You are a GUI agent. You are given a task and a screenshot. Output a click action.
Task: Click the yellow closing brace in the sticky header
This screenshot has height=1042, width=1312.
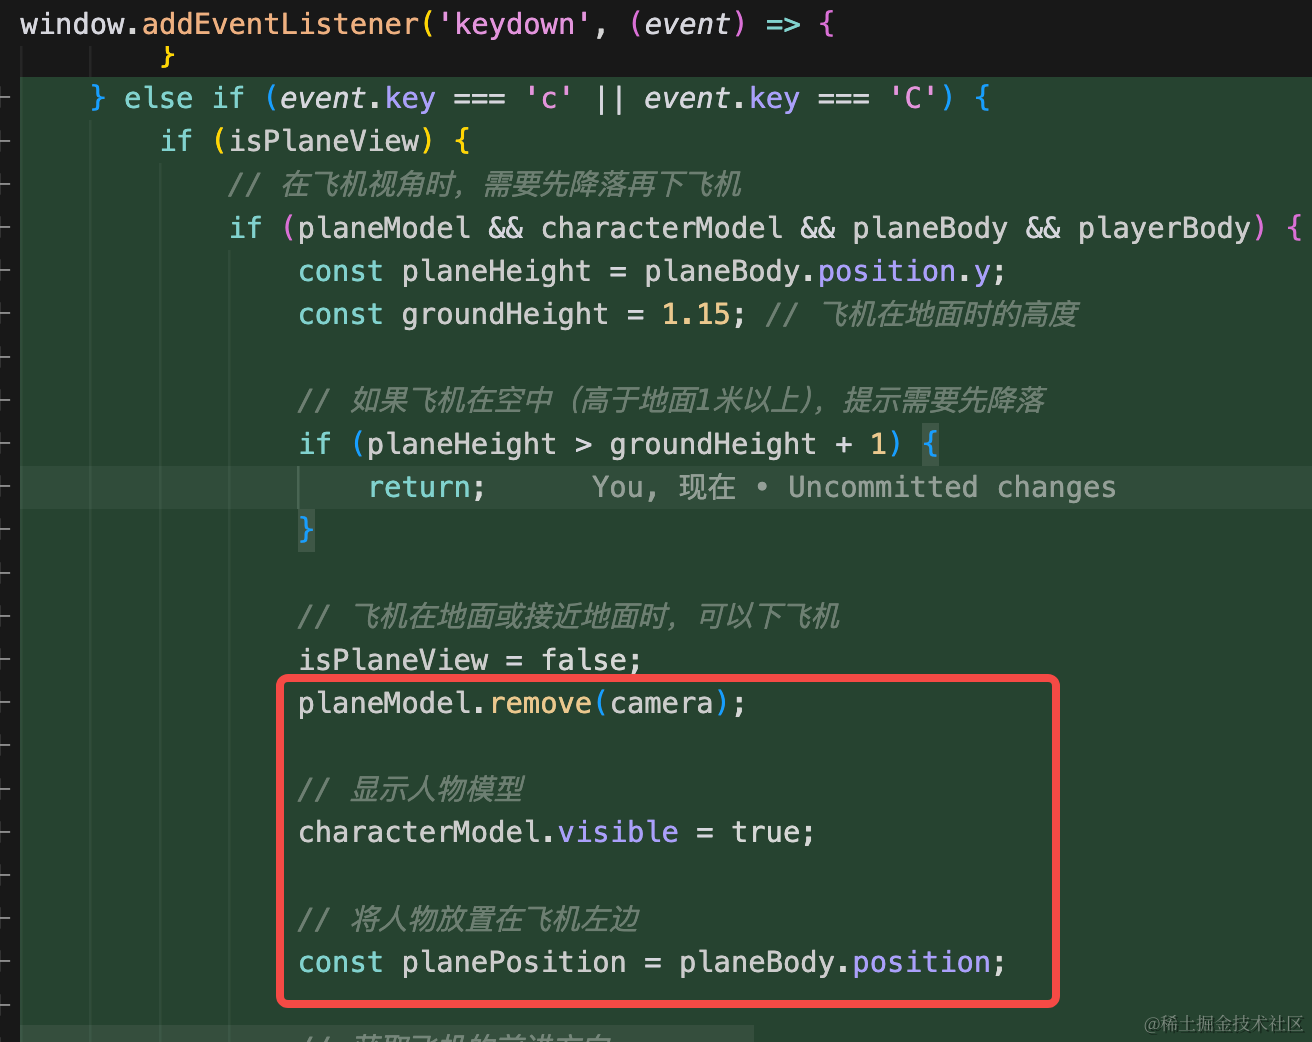(x=168, y=57)
